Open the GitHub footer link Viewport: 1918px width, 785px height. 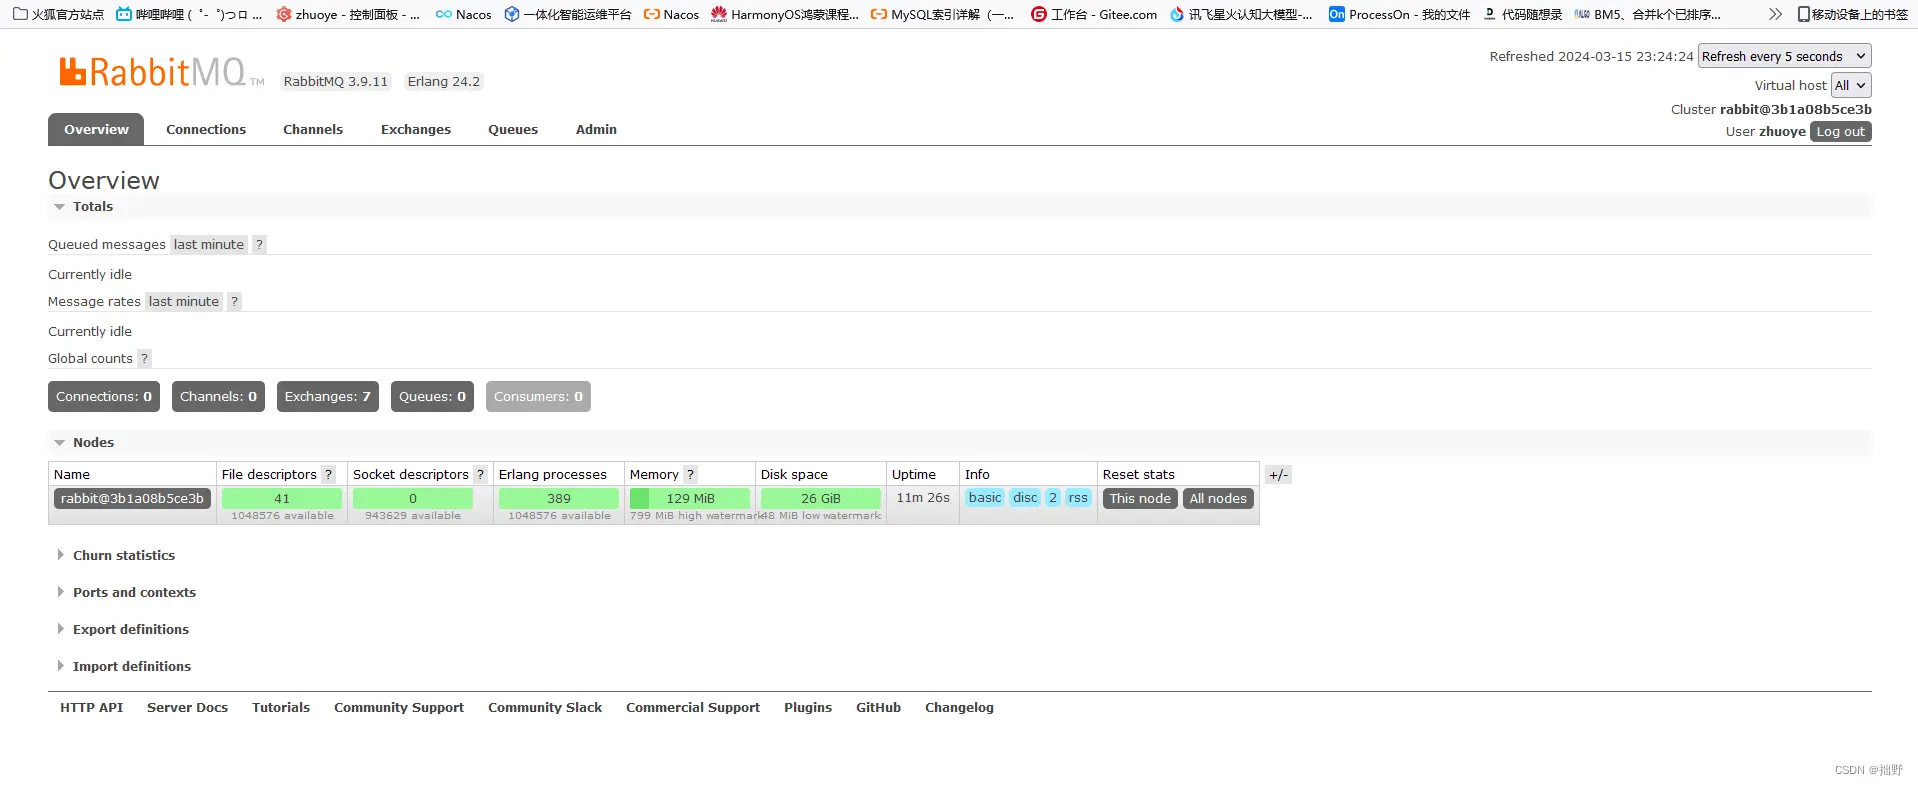click(x=878, y=707)
